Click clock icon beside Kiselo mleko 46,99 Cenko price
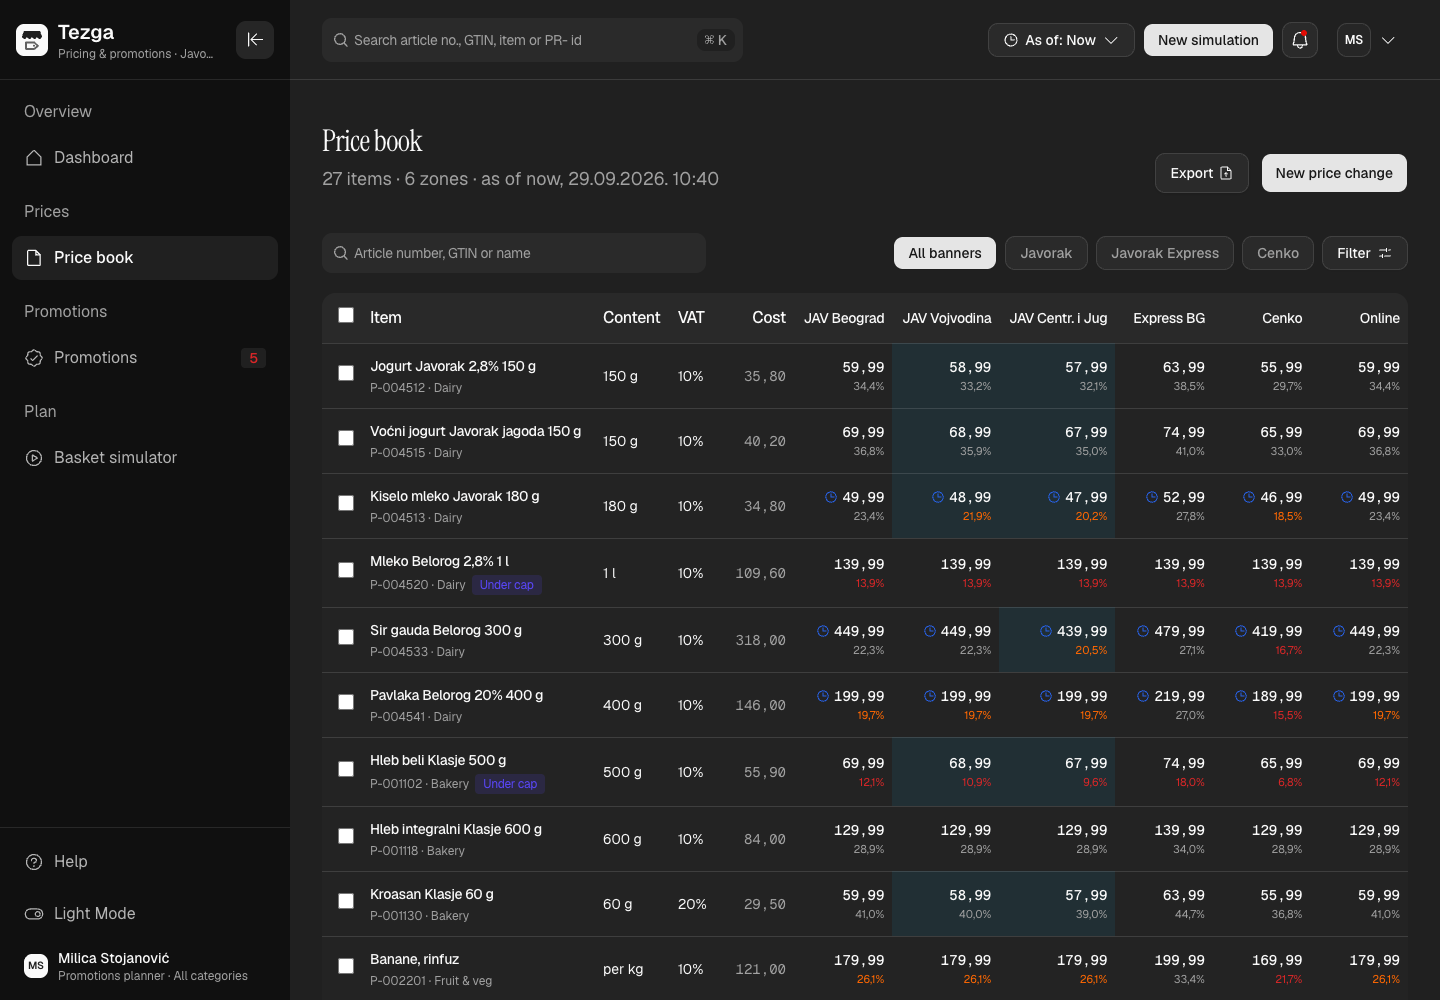1440x1000 pixels. click(1249, 497)
